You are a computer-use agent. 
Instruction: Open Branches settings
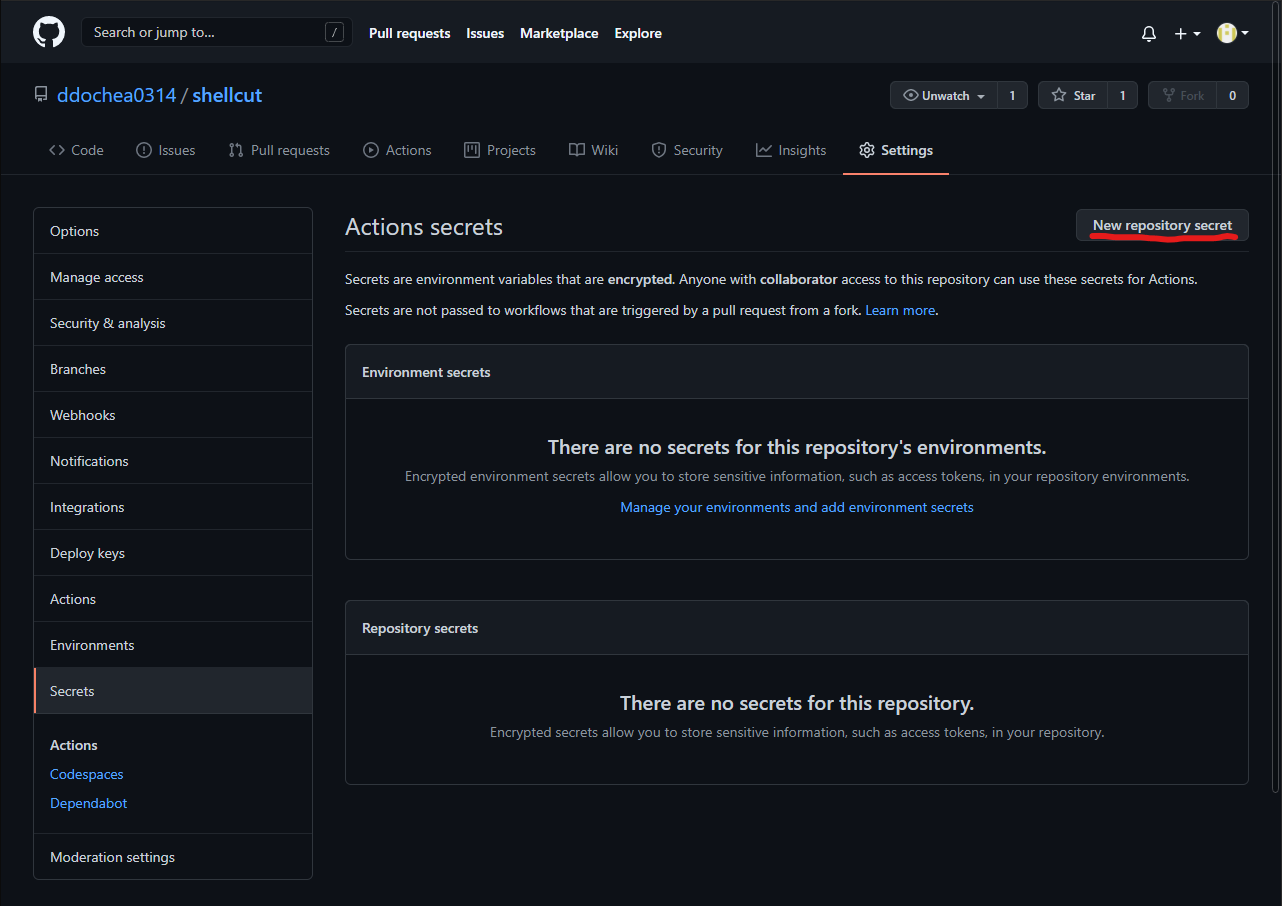pyautogui.click(x=173, y=369)
